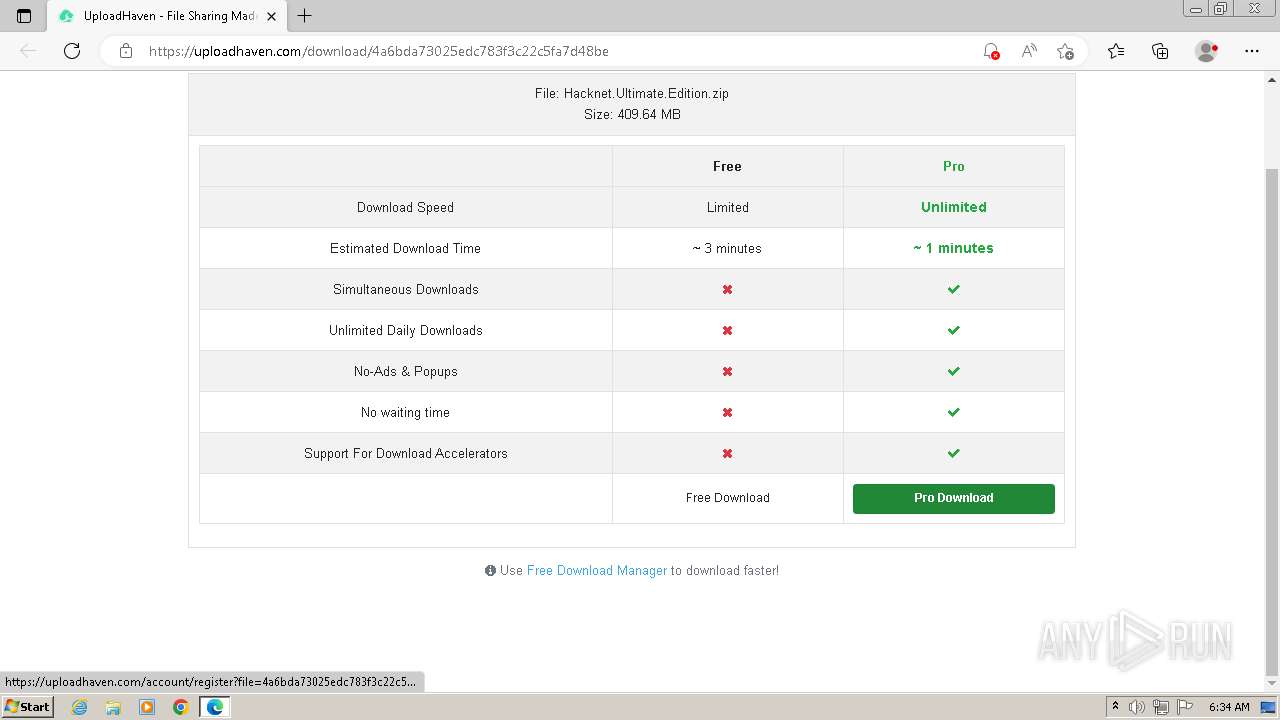This screenshot has height=720, width=1280.
Task: View site information lock icon
Action: tap(126, 51)
